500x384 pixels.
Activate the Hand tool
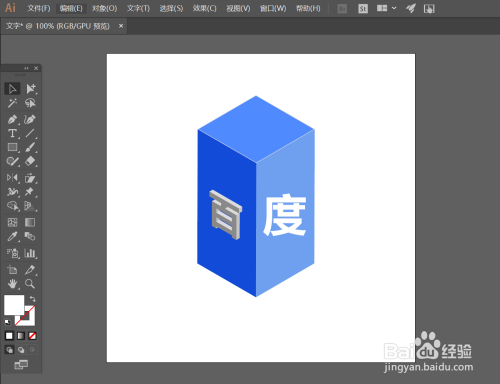(x=12, y=284)
